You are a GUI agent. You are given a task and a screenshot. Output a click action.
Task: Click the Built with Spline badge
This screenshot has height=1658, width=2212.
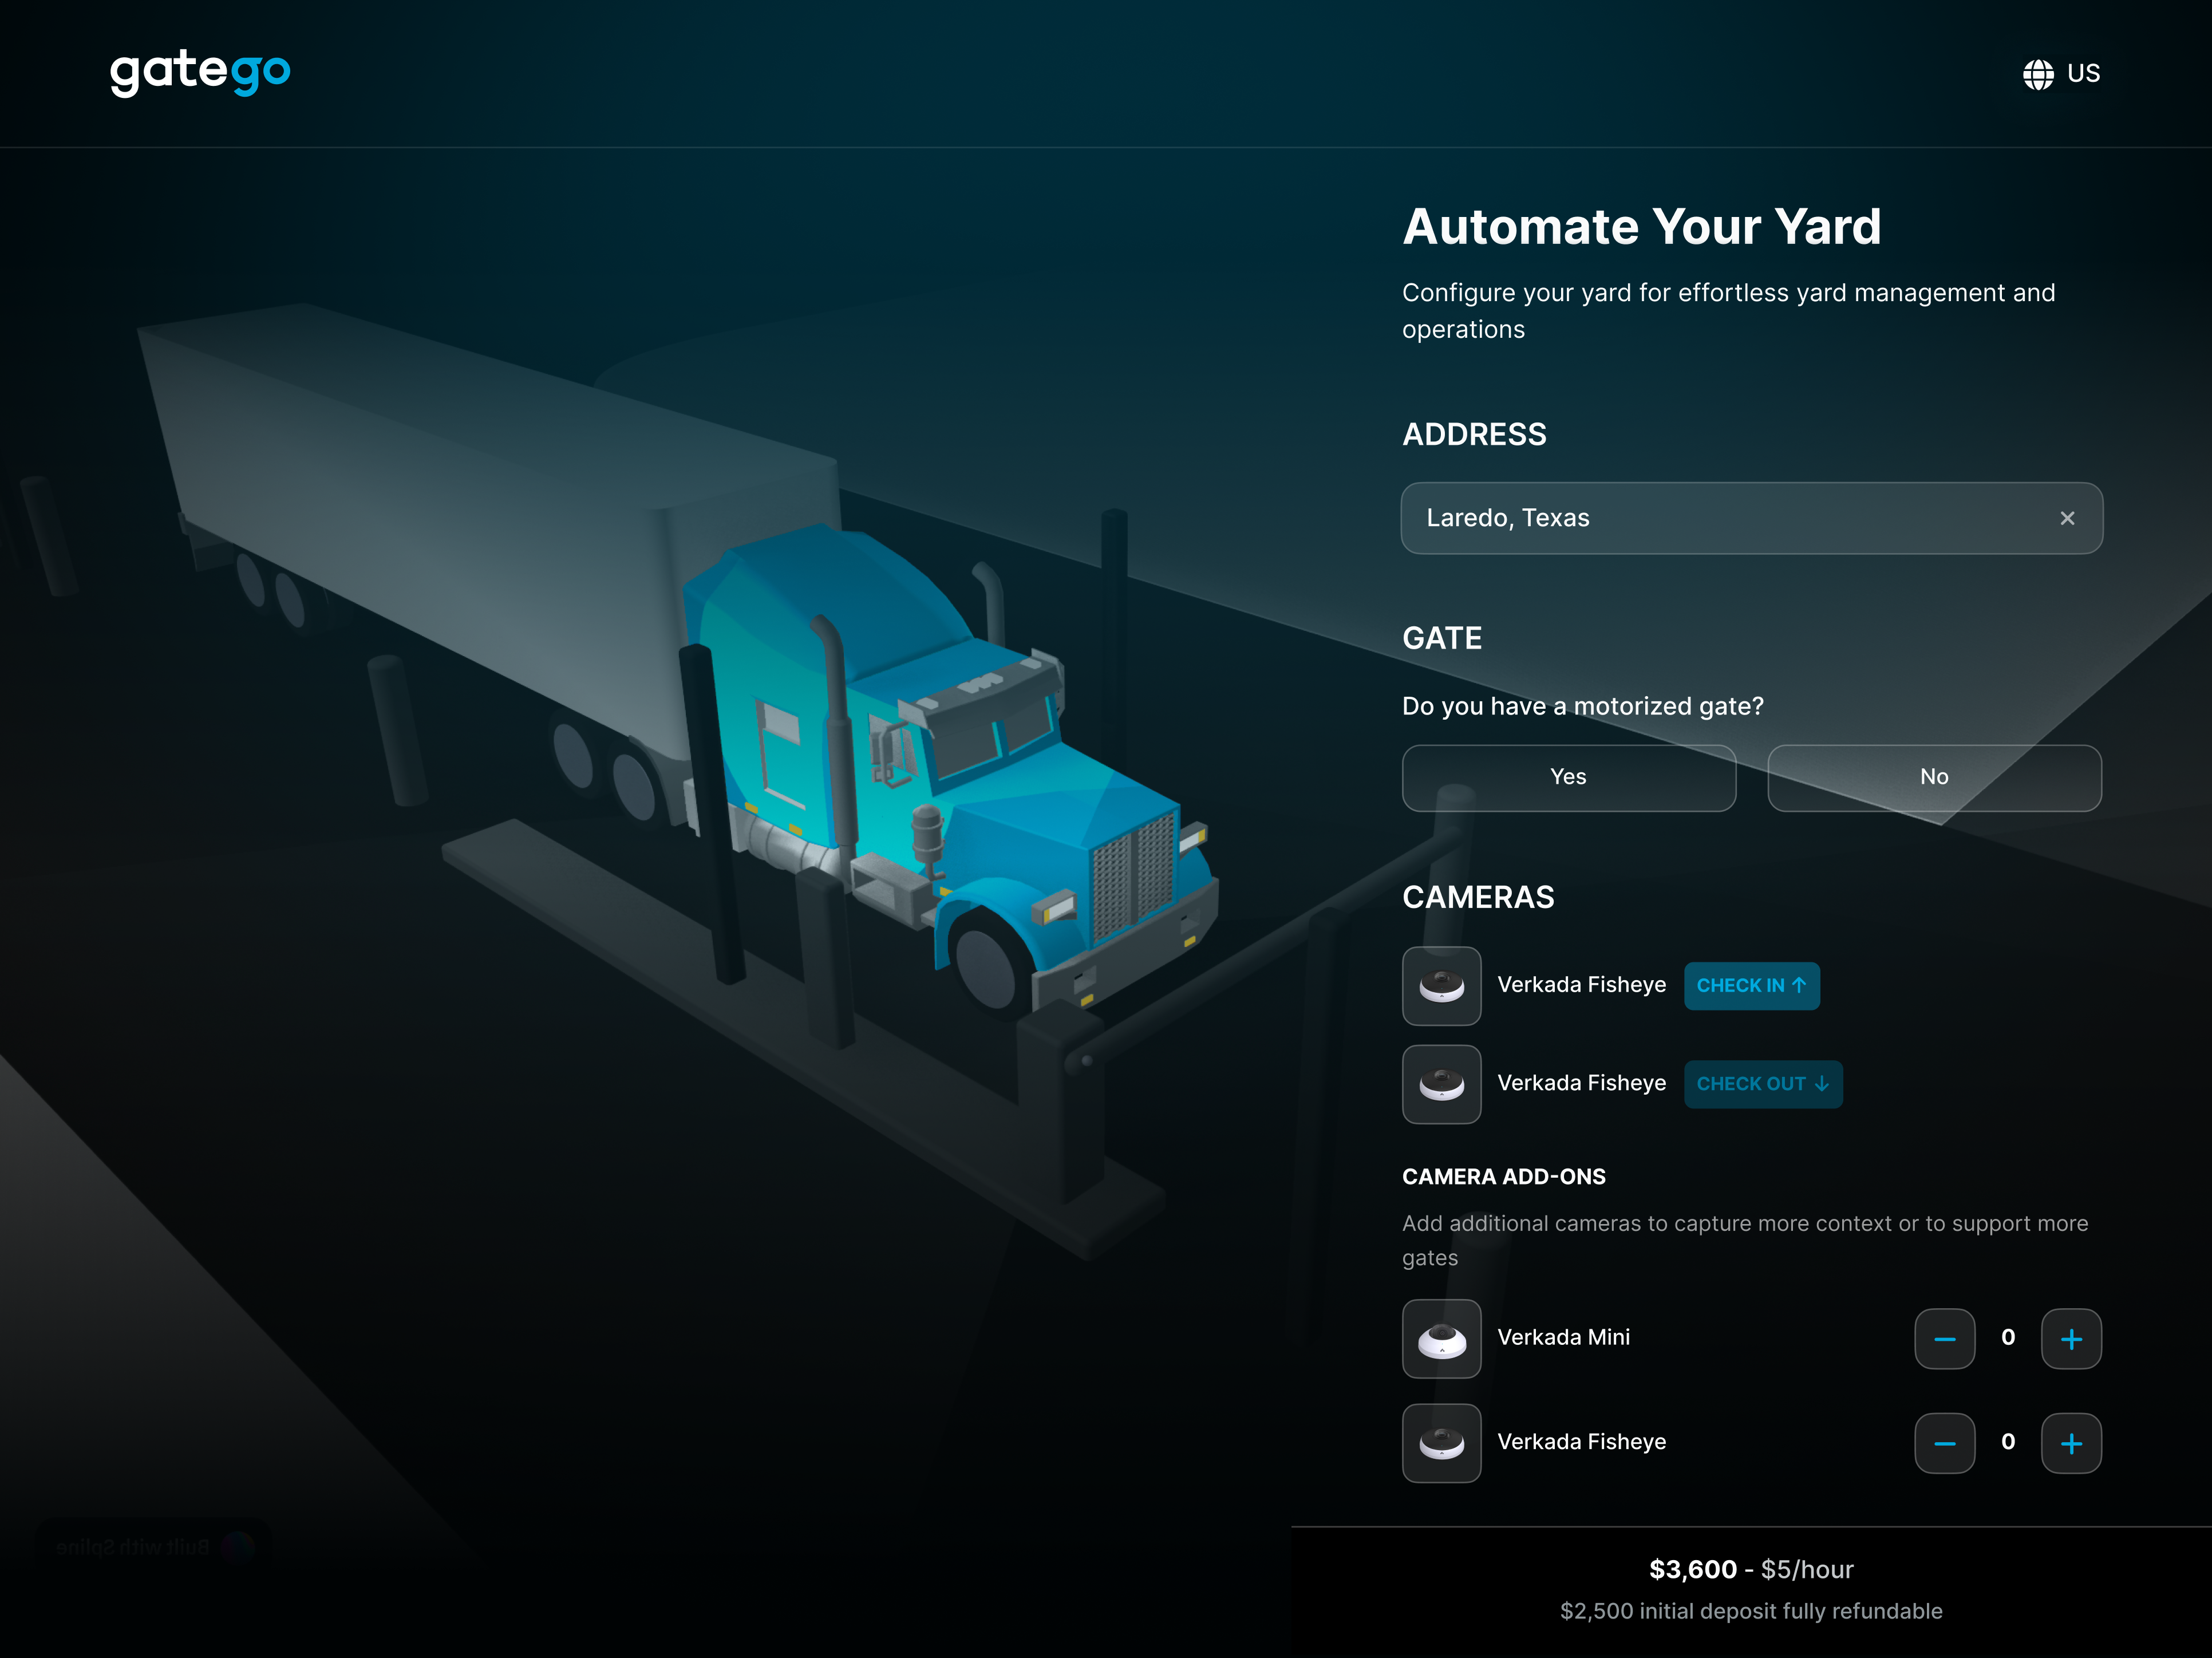(x=153, y=1547)
